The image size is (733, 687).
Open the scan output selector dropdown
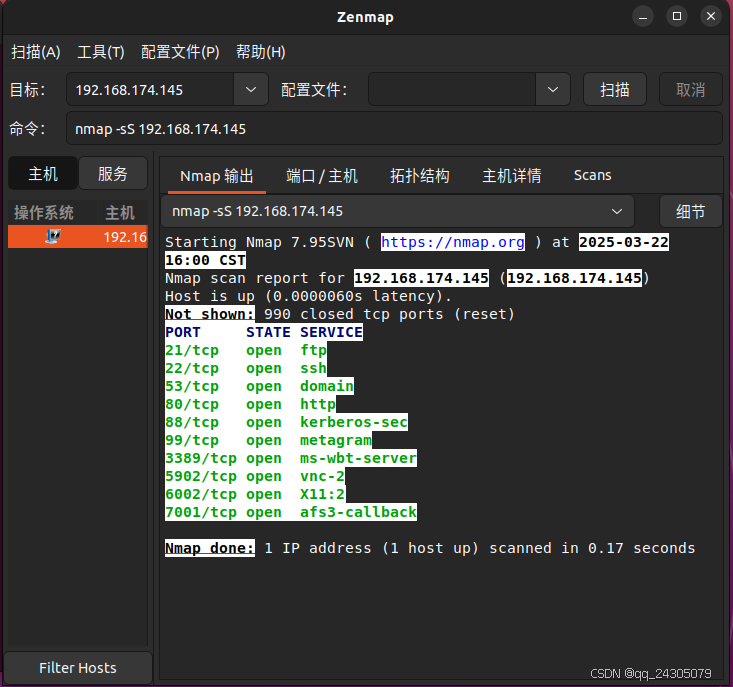(397, 211)
